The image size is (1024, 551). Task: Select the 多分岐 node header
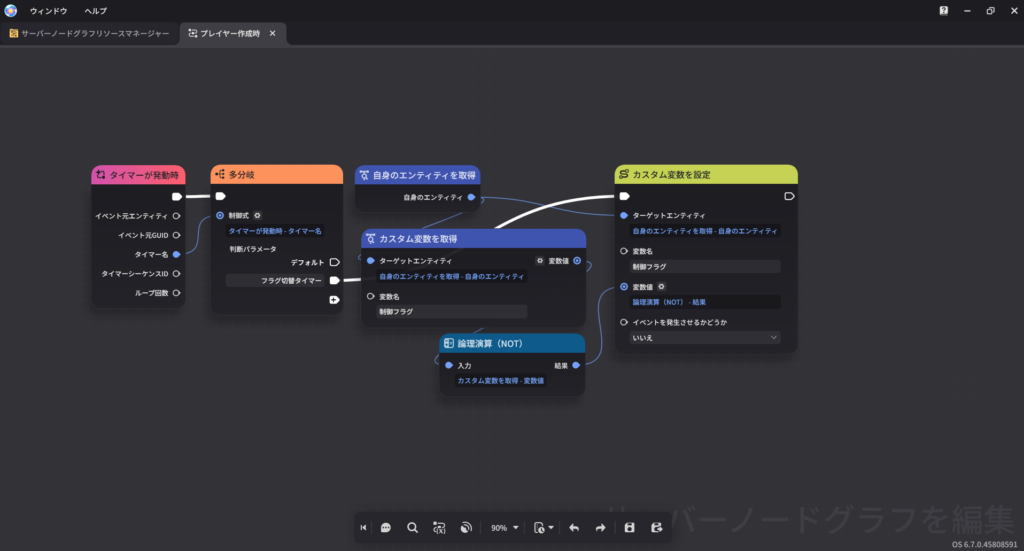[x=277, y=174]
